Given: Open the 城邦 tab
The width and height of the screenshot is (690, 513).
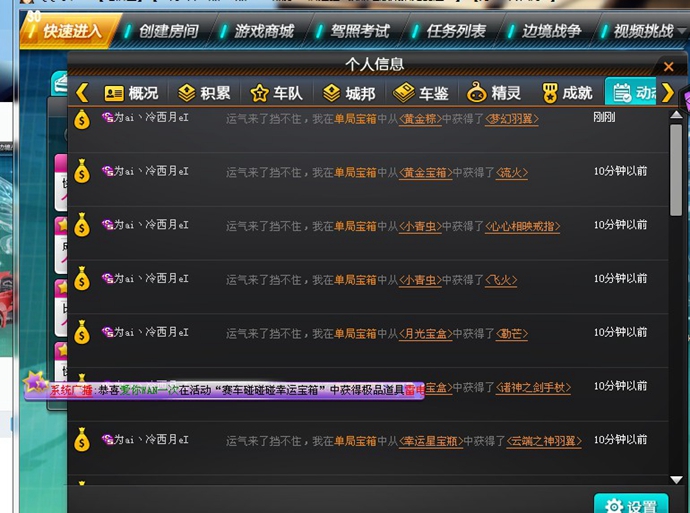Looking at the screenshot, I should click(x=349, y=93).
